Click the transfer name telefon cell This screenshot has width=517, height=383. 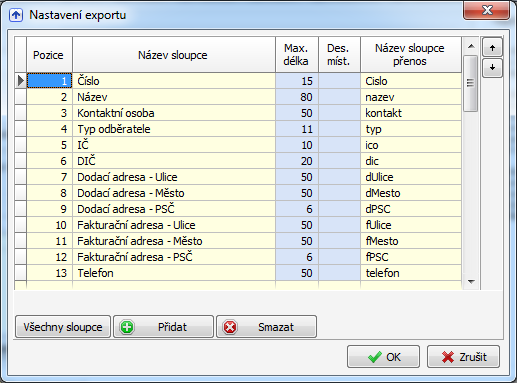[x=411, y=273]
